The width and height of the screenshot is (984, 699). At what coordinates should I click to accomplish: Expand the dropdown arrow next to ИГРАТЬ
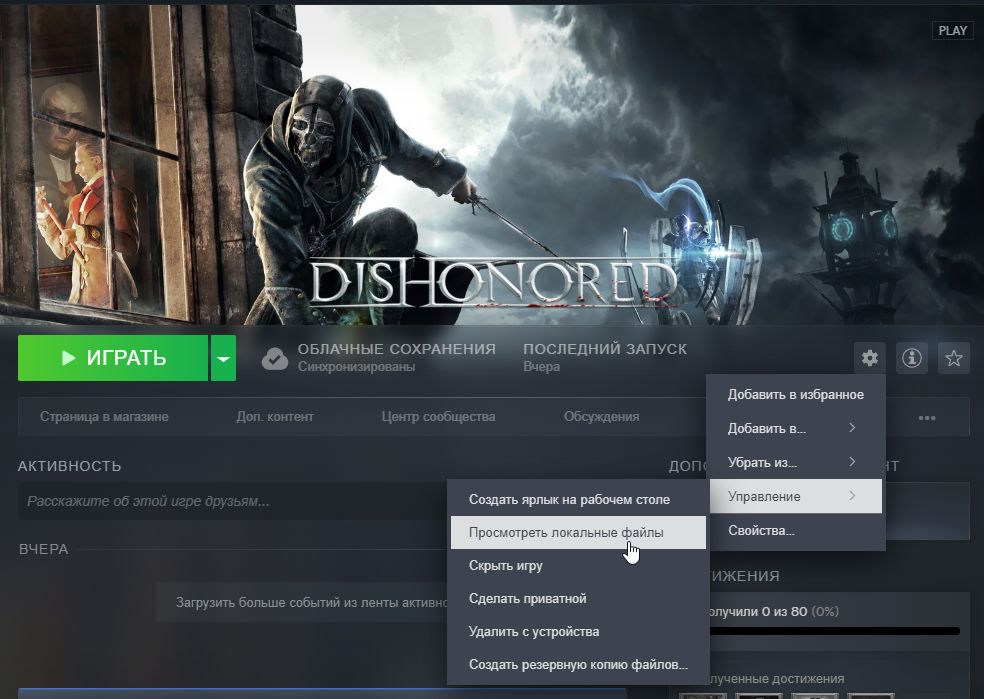tap(223, 358)
